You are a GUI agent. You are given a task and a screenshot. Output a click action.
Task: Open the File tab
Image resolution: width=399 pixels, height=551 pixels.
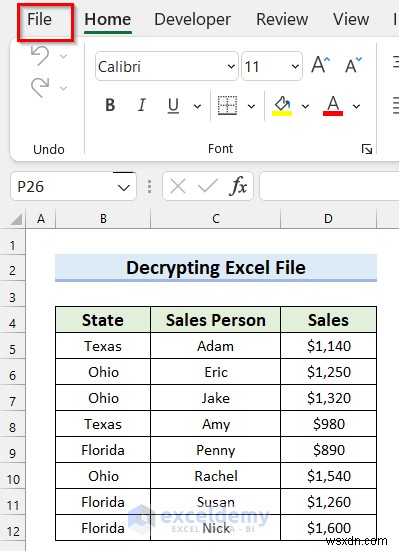tap(39, 19)
